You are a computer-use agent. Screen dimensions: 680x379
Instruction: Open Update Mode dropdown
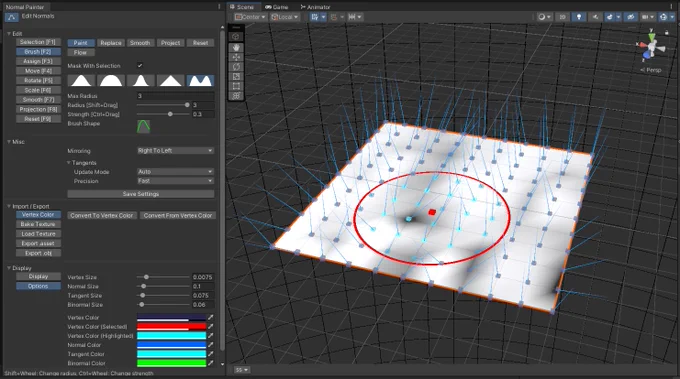pyautogui.click(x=175, y=172)
